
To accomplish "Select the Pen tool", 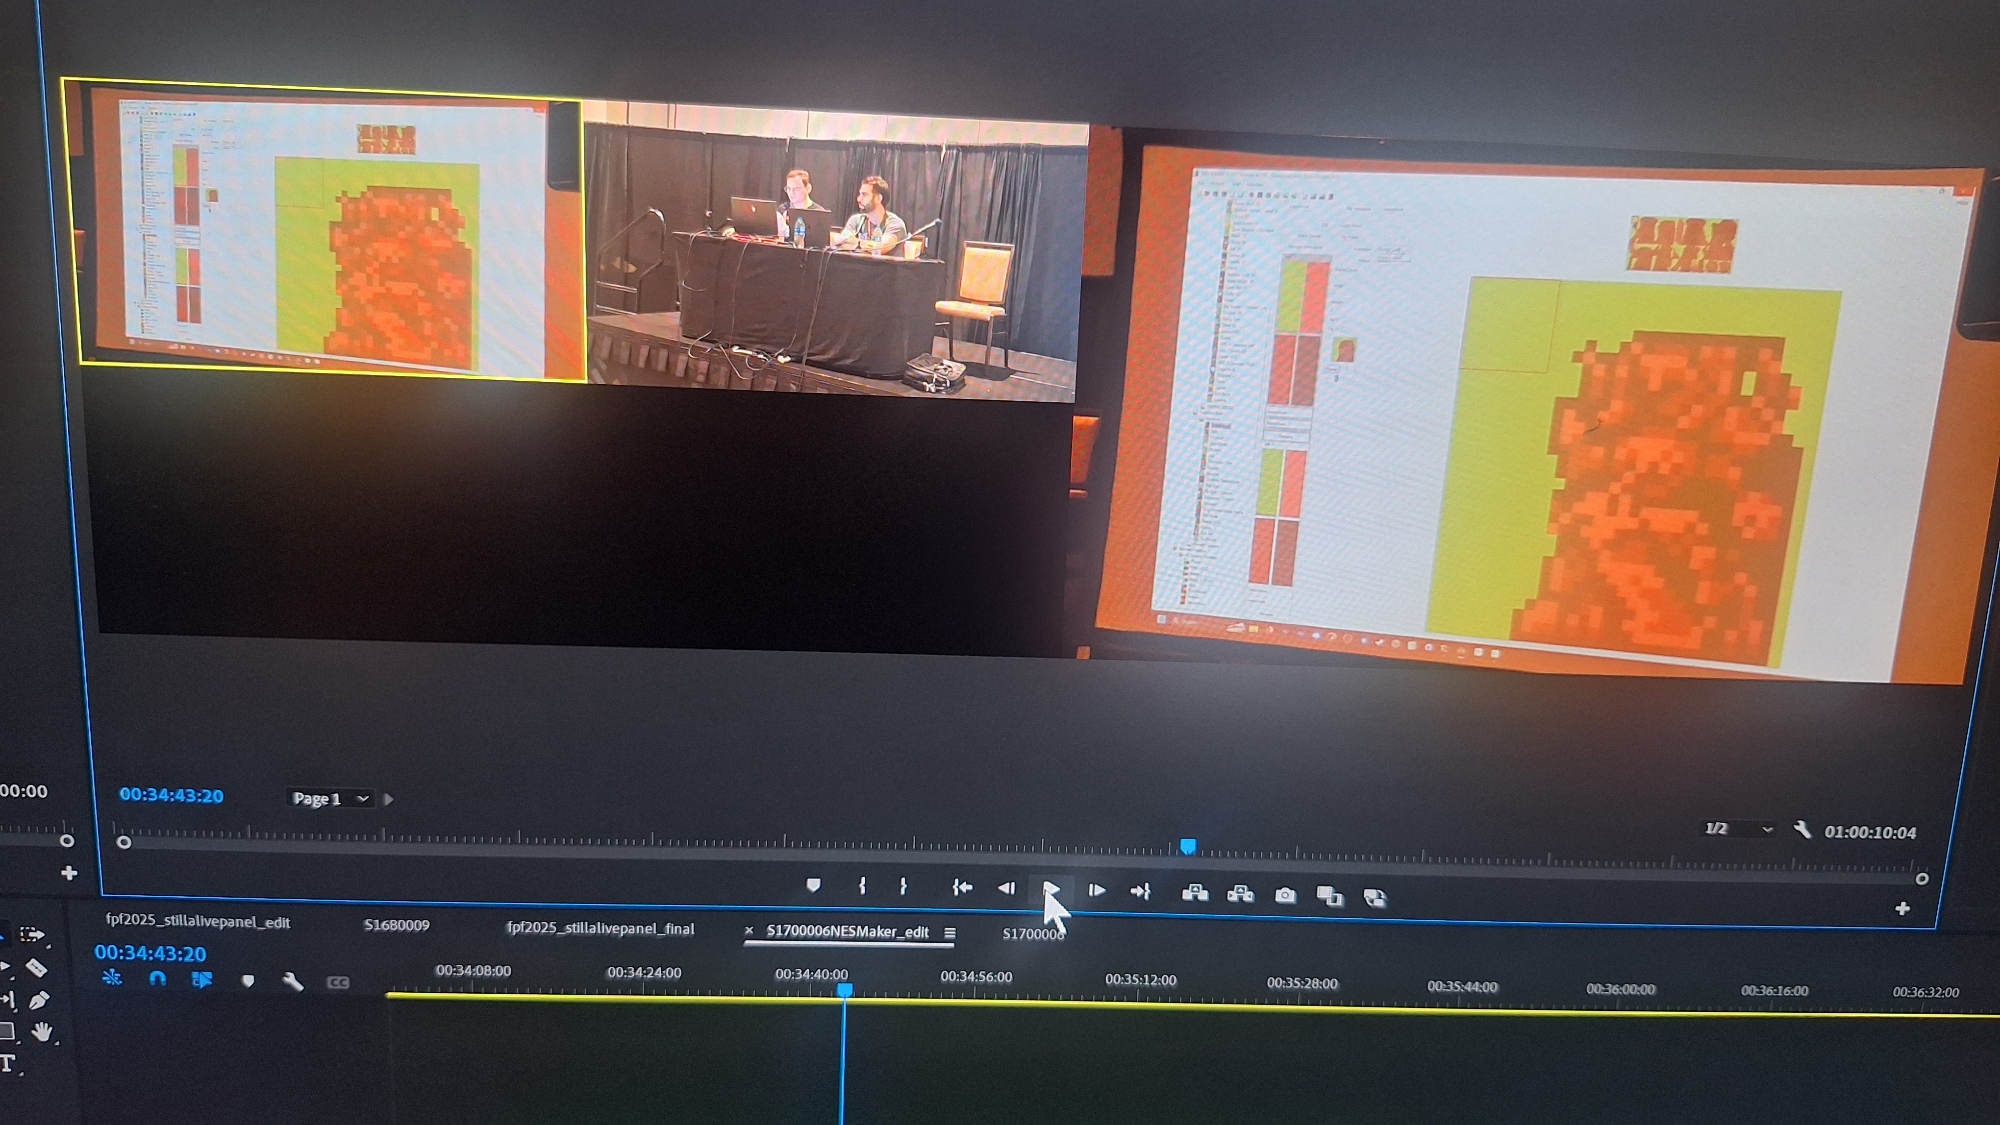I will [x=39, y=1000].
